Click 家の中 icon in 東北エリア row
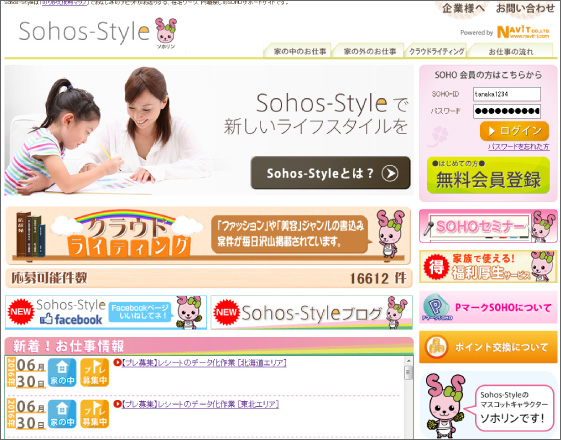This screenshot has height=440, width=561. [x=62, y=414]
